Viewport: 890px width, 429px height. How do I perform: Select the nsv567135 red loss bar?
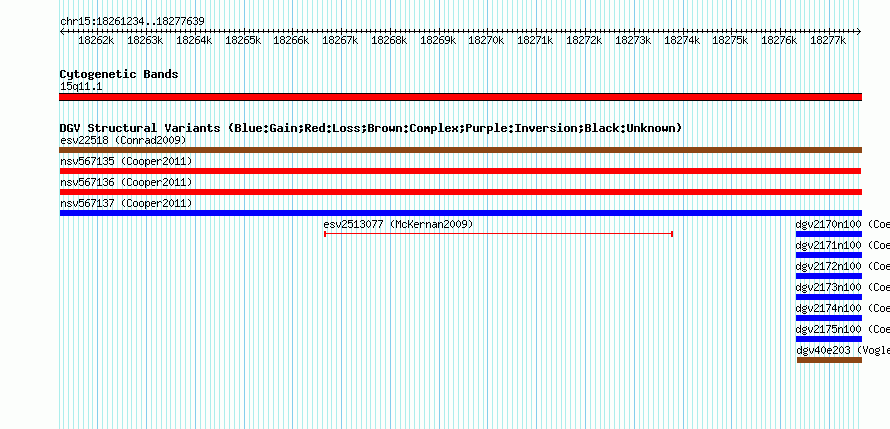coord(460,171)
